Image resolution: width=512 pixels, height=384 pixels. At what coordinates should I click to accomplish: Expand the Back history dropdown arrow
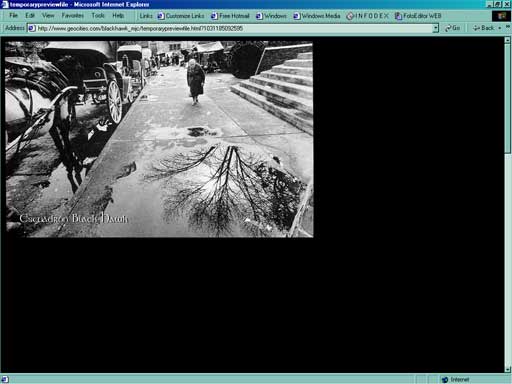[499, 28]
